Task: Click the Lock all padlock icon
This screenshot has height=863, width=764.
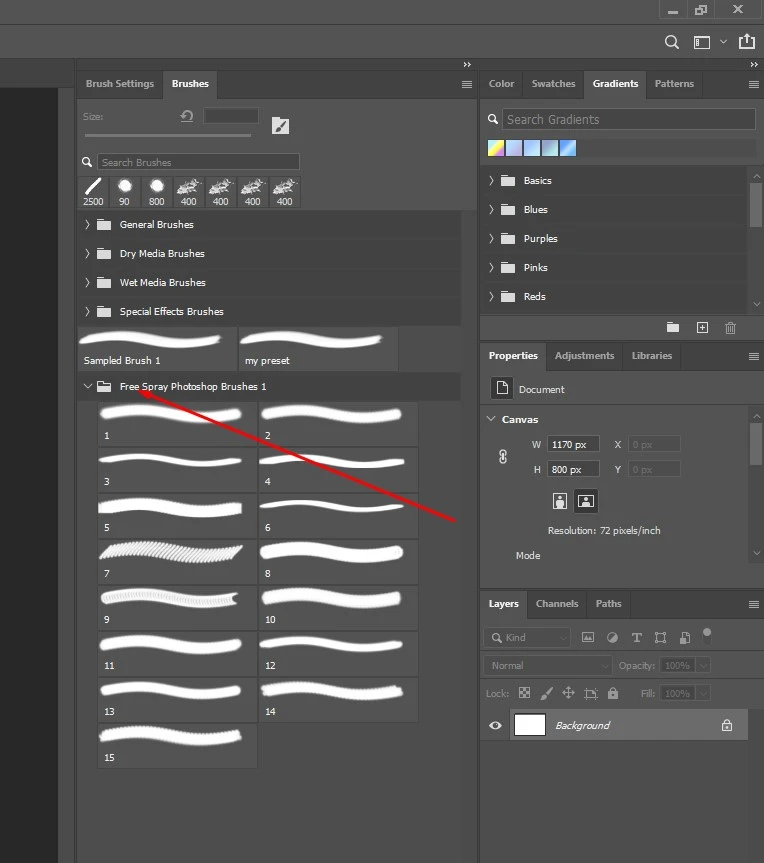Action: pyautogui.click(x=613, y=693)
